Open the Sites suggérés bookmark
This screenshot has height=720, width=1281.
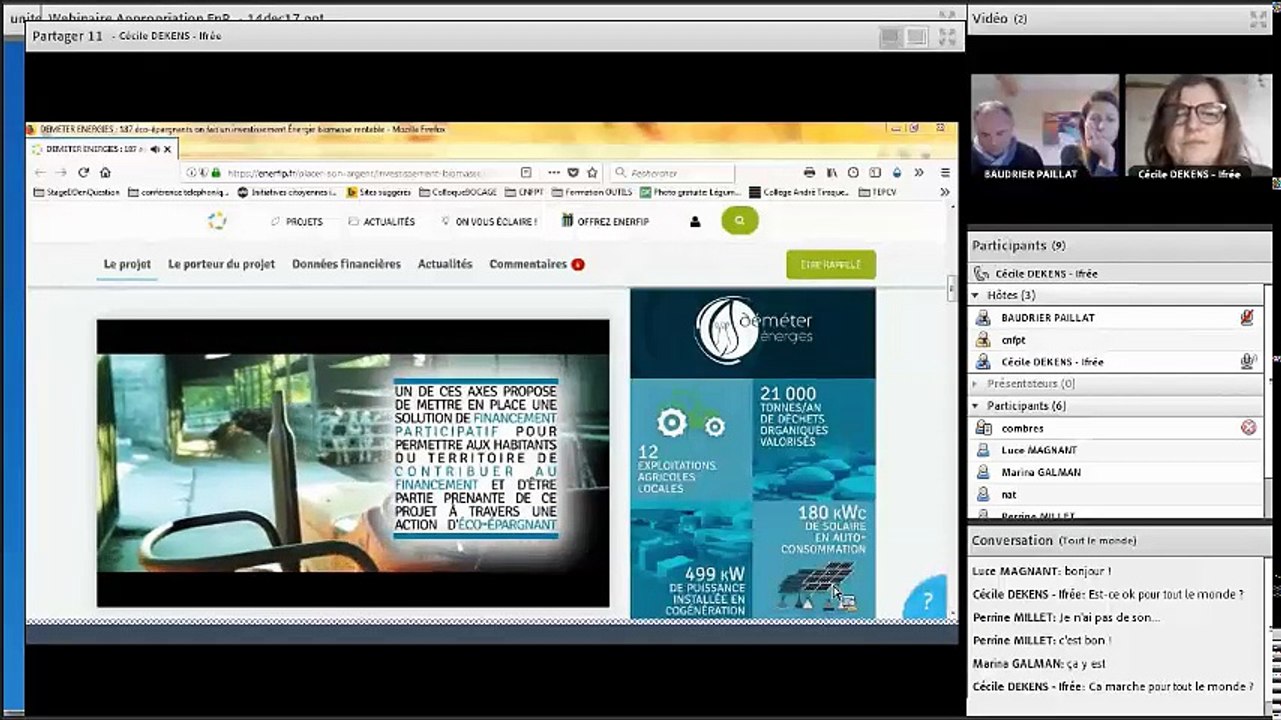[378, 192]
